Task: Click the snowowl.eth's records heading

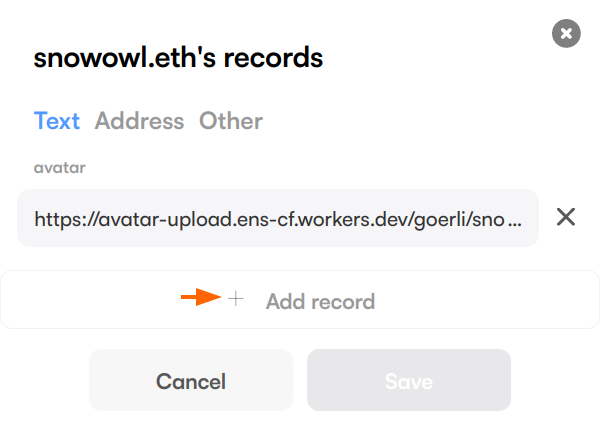Action: point(179,58)
